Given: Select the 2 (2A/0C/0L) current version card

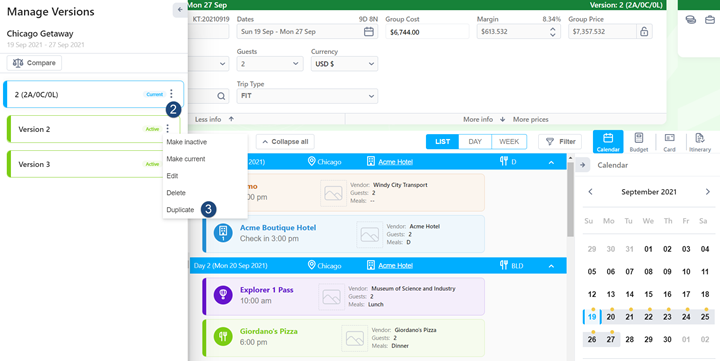Looking at the screenshot, I should [x=93, y=94].
